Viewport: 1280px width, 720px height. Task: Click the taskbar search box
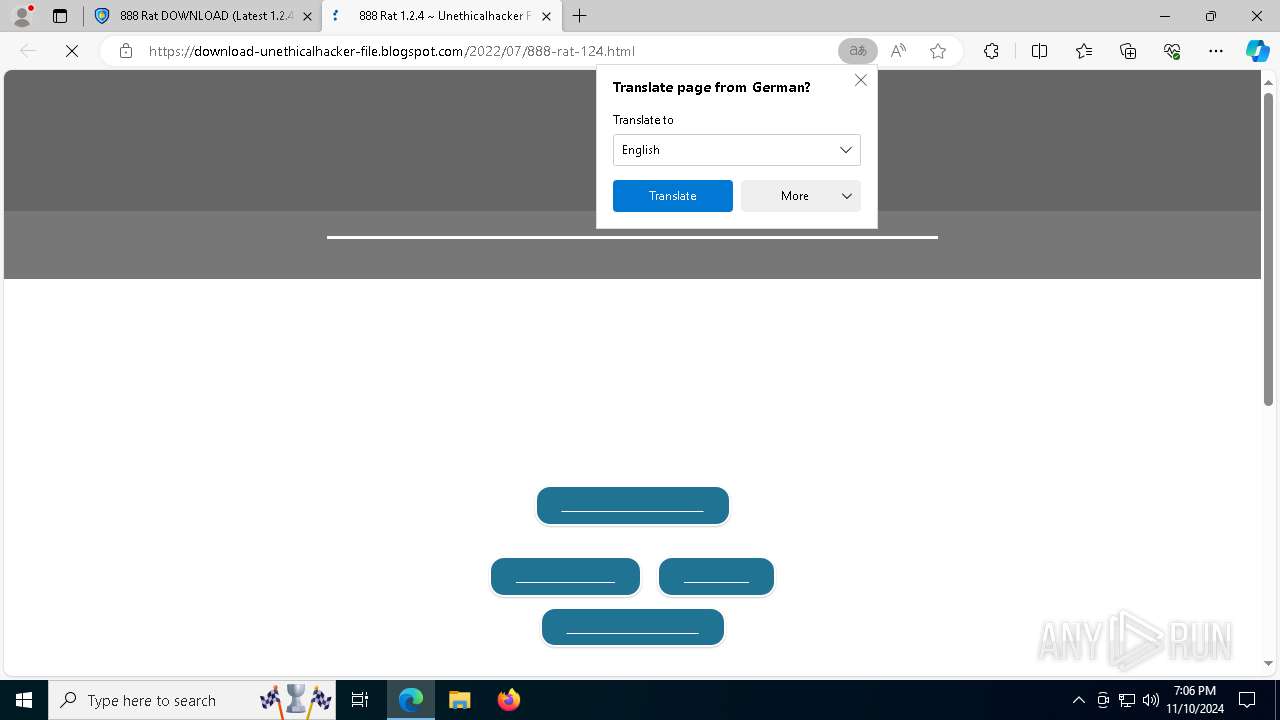pyautogui.click(x=192, y=700)
